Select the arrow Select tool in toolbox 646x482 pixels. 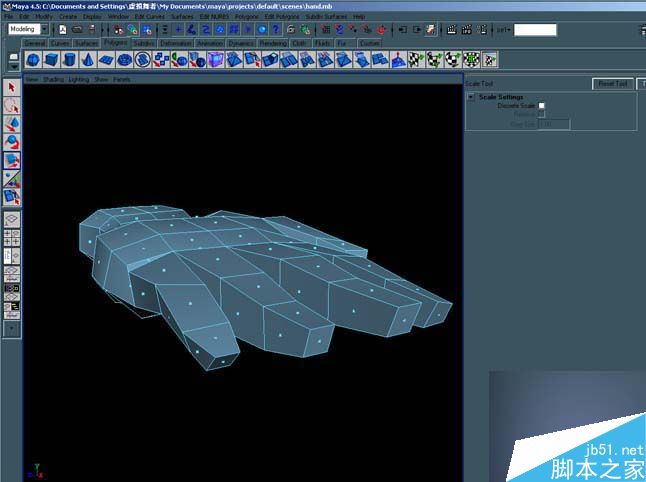(x=12, y=87)
